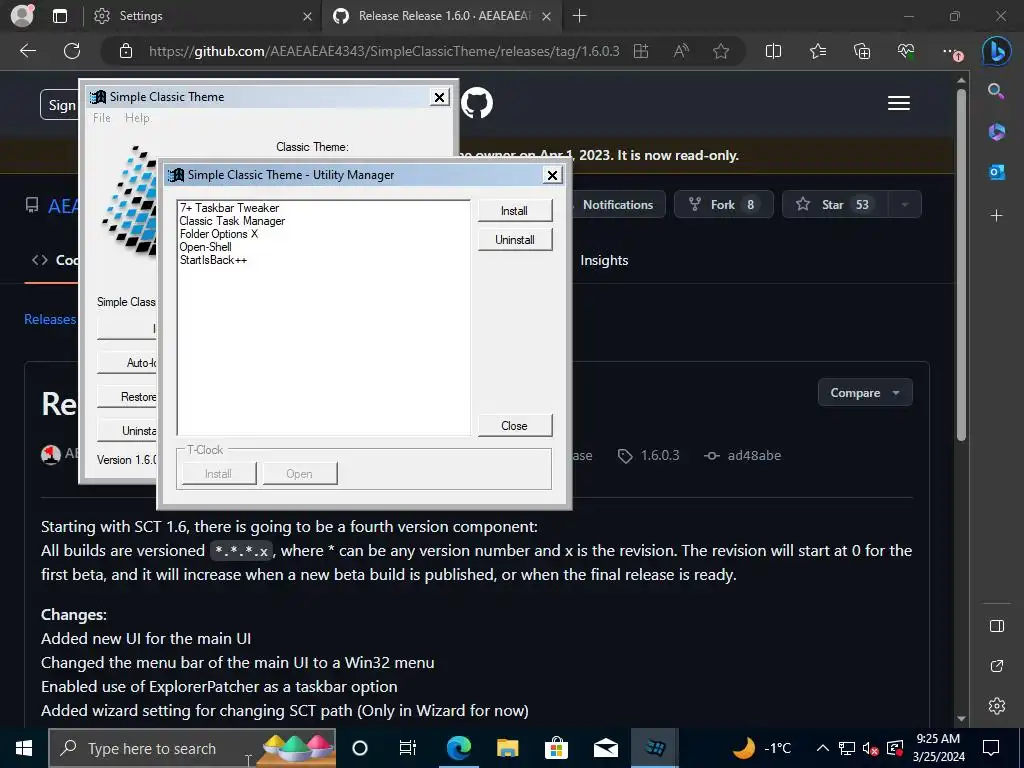
Task: Click the Notifications button on GitHub
Action: 617,204
